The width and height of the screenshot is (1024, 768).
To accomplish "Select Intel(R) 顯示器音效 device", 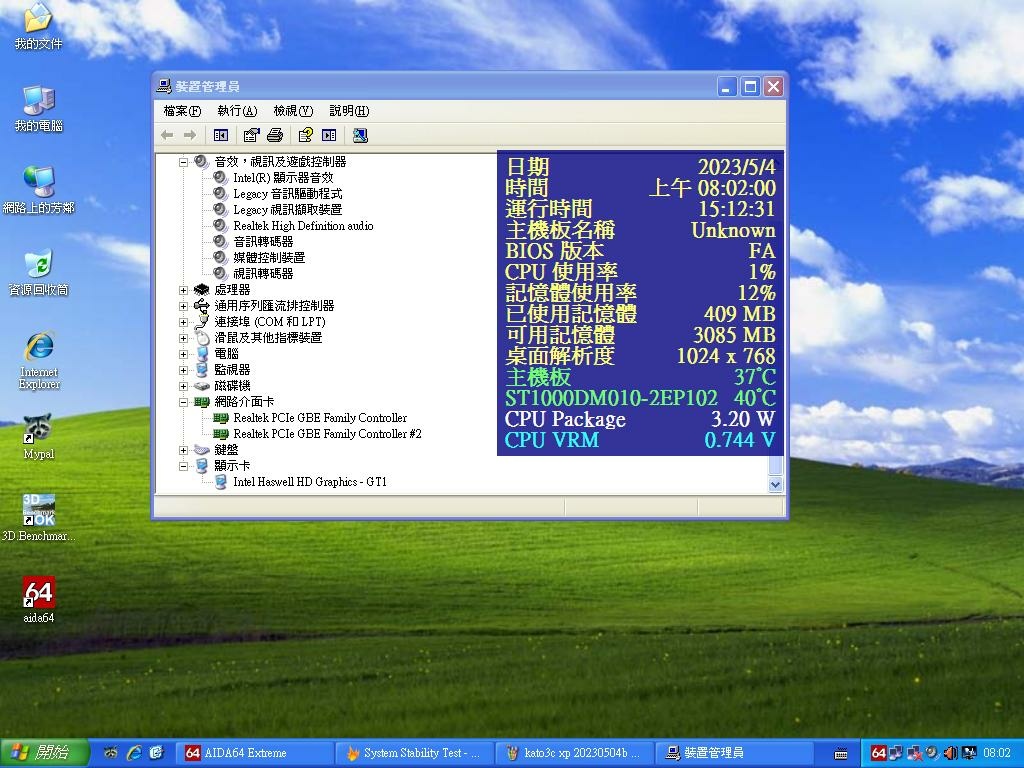I will pyautogui.click(x=283, y=178).
